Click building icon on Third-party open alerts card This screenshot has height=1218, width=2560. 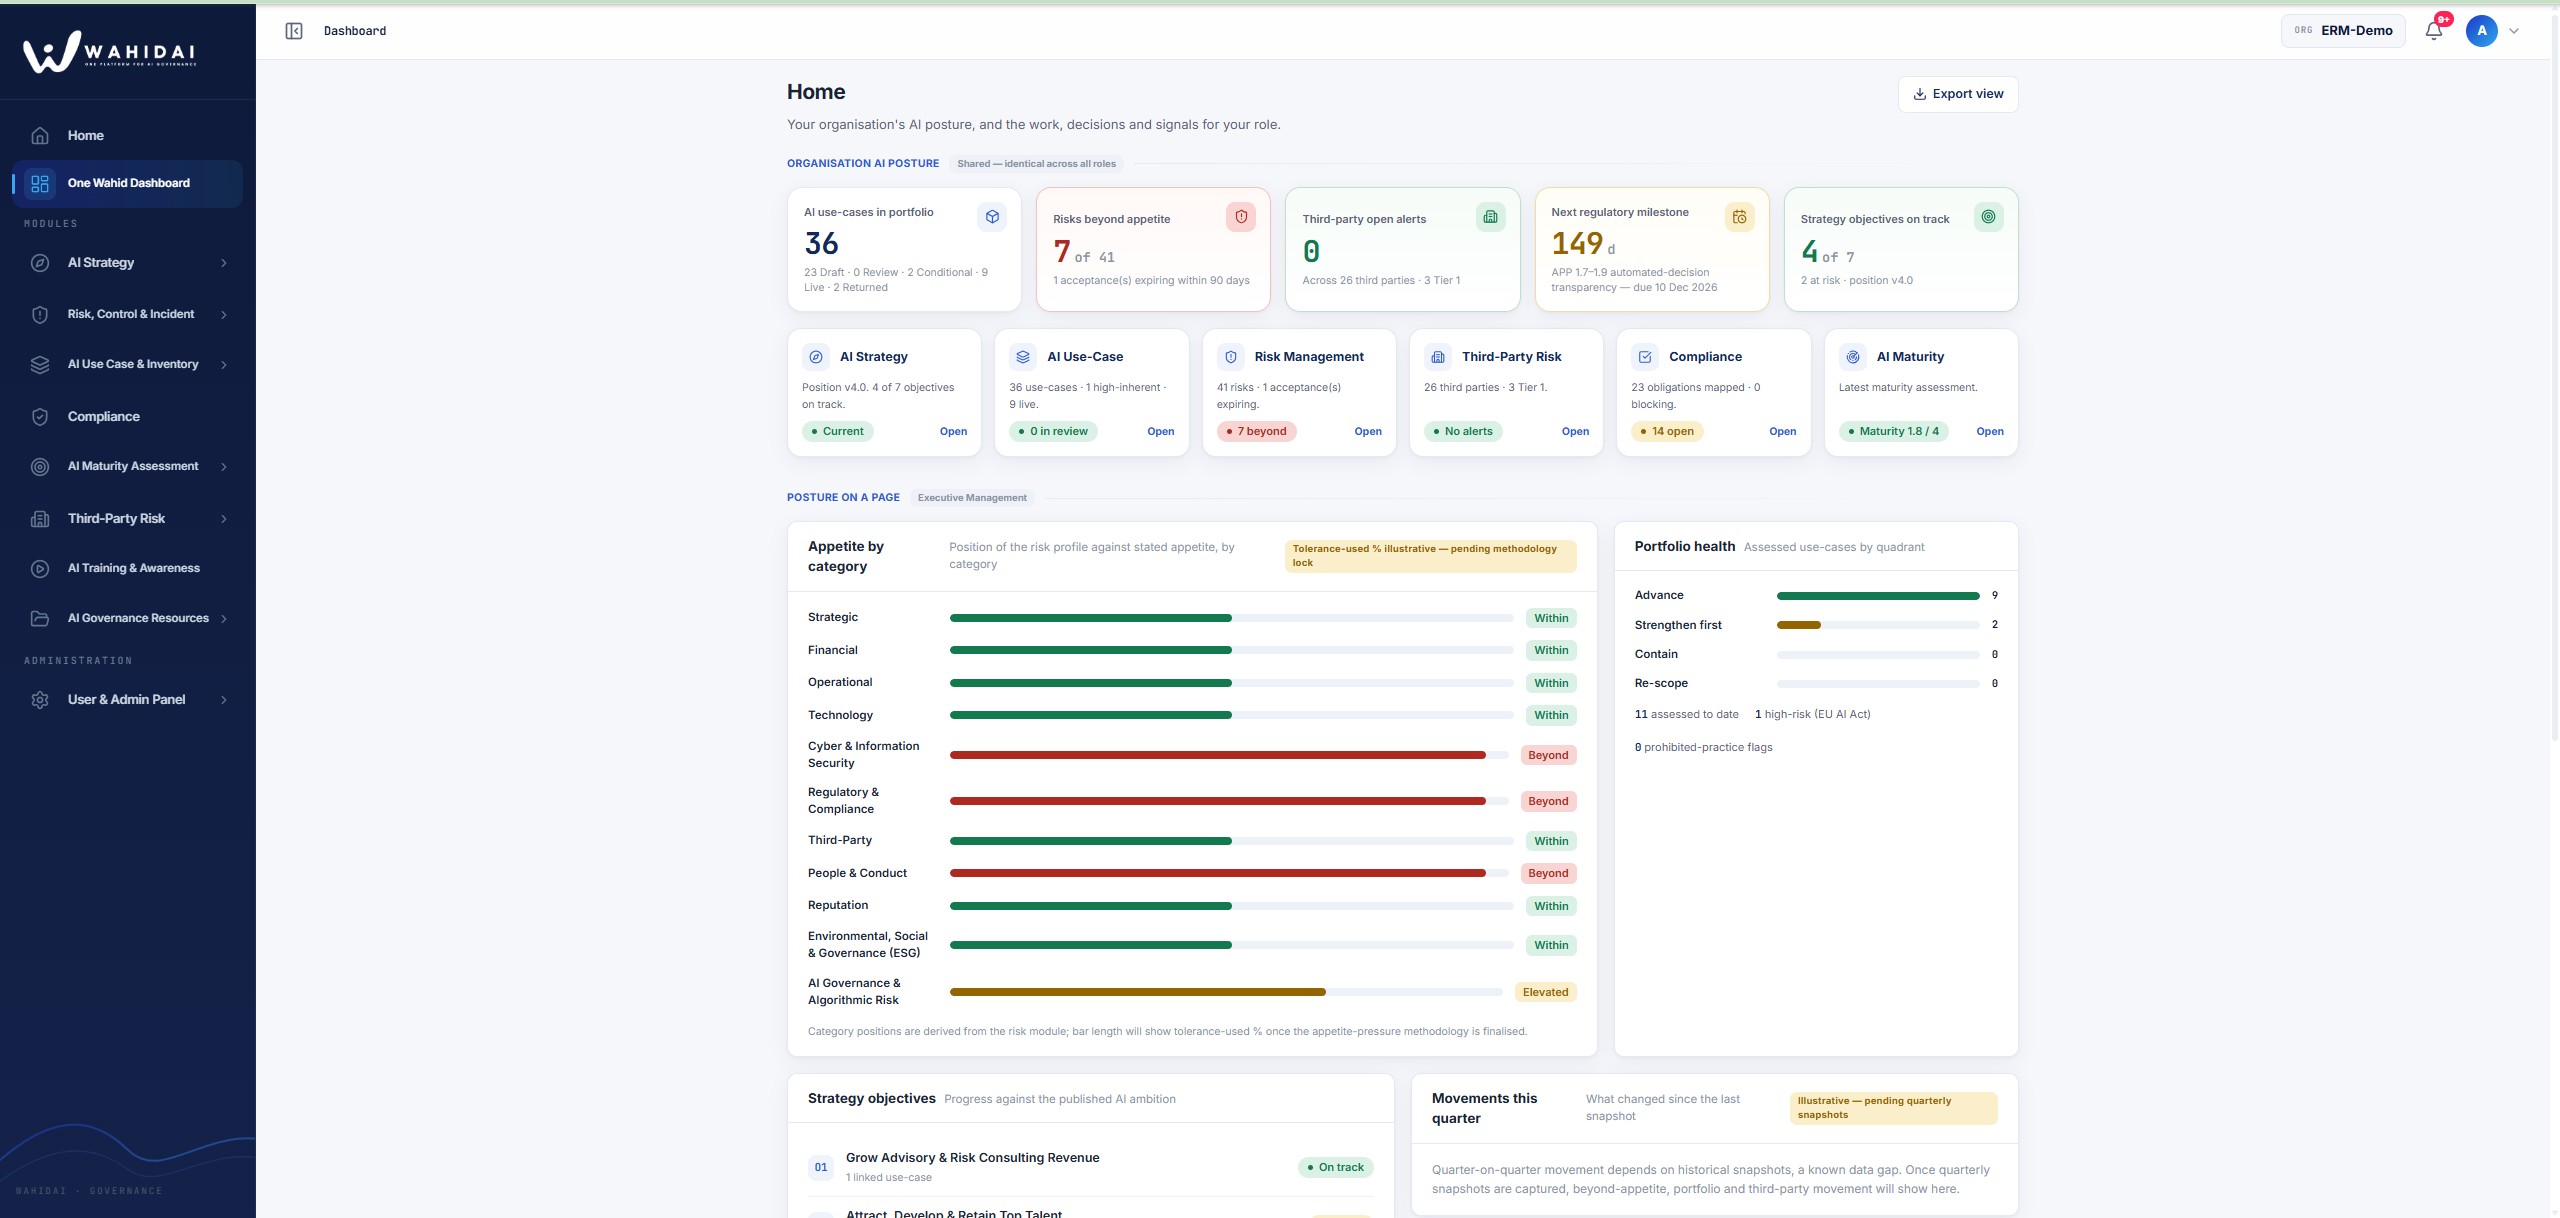pyautogui.click(x=1490, y=217)
